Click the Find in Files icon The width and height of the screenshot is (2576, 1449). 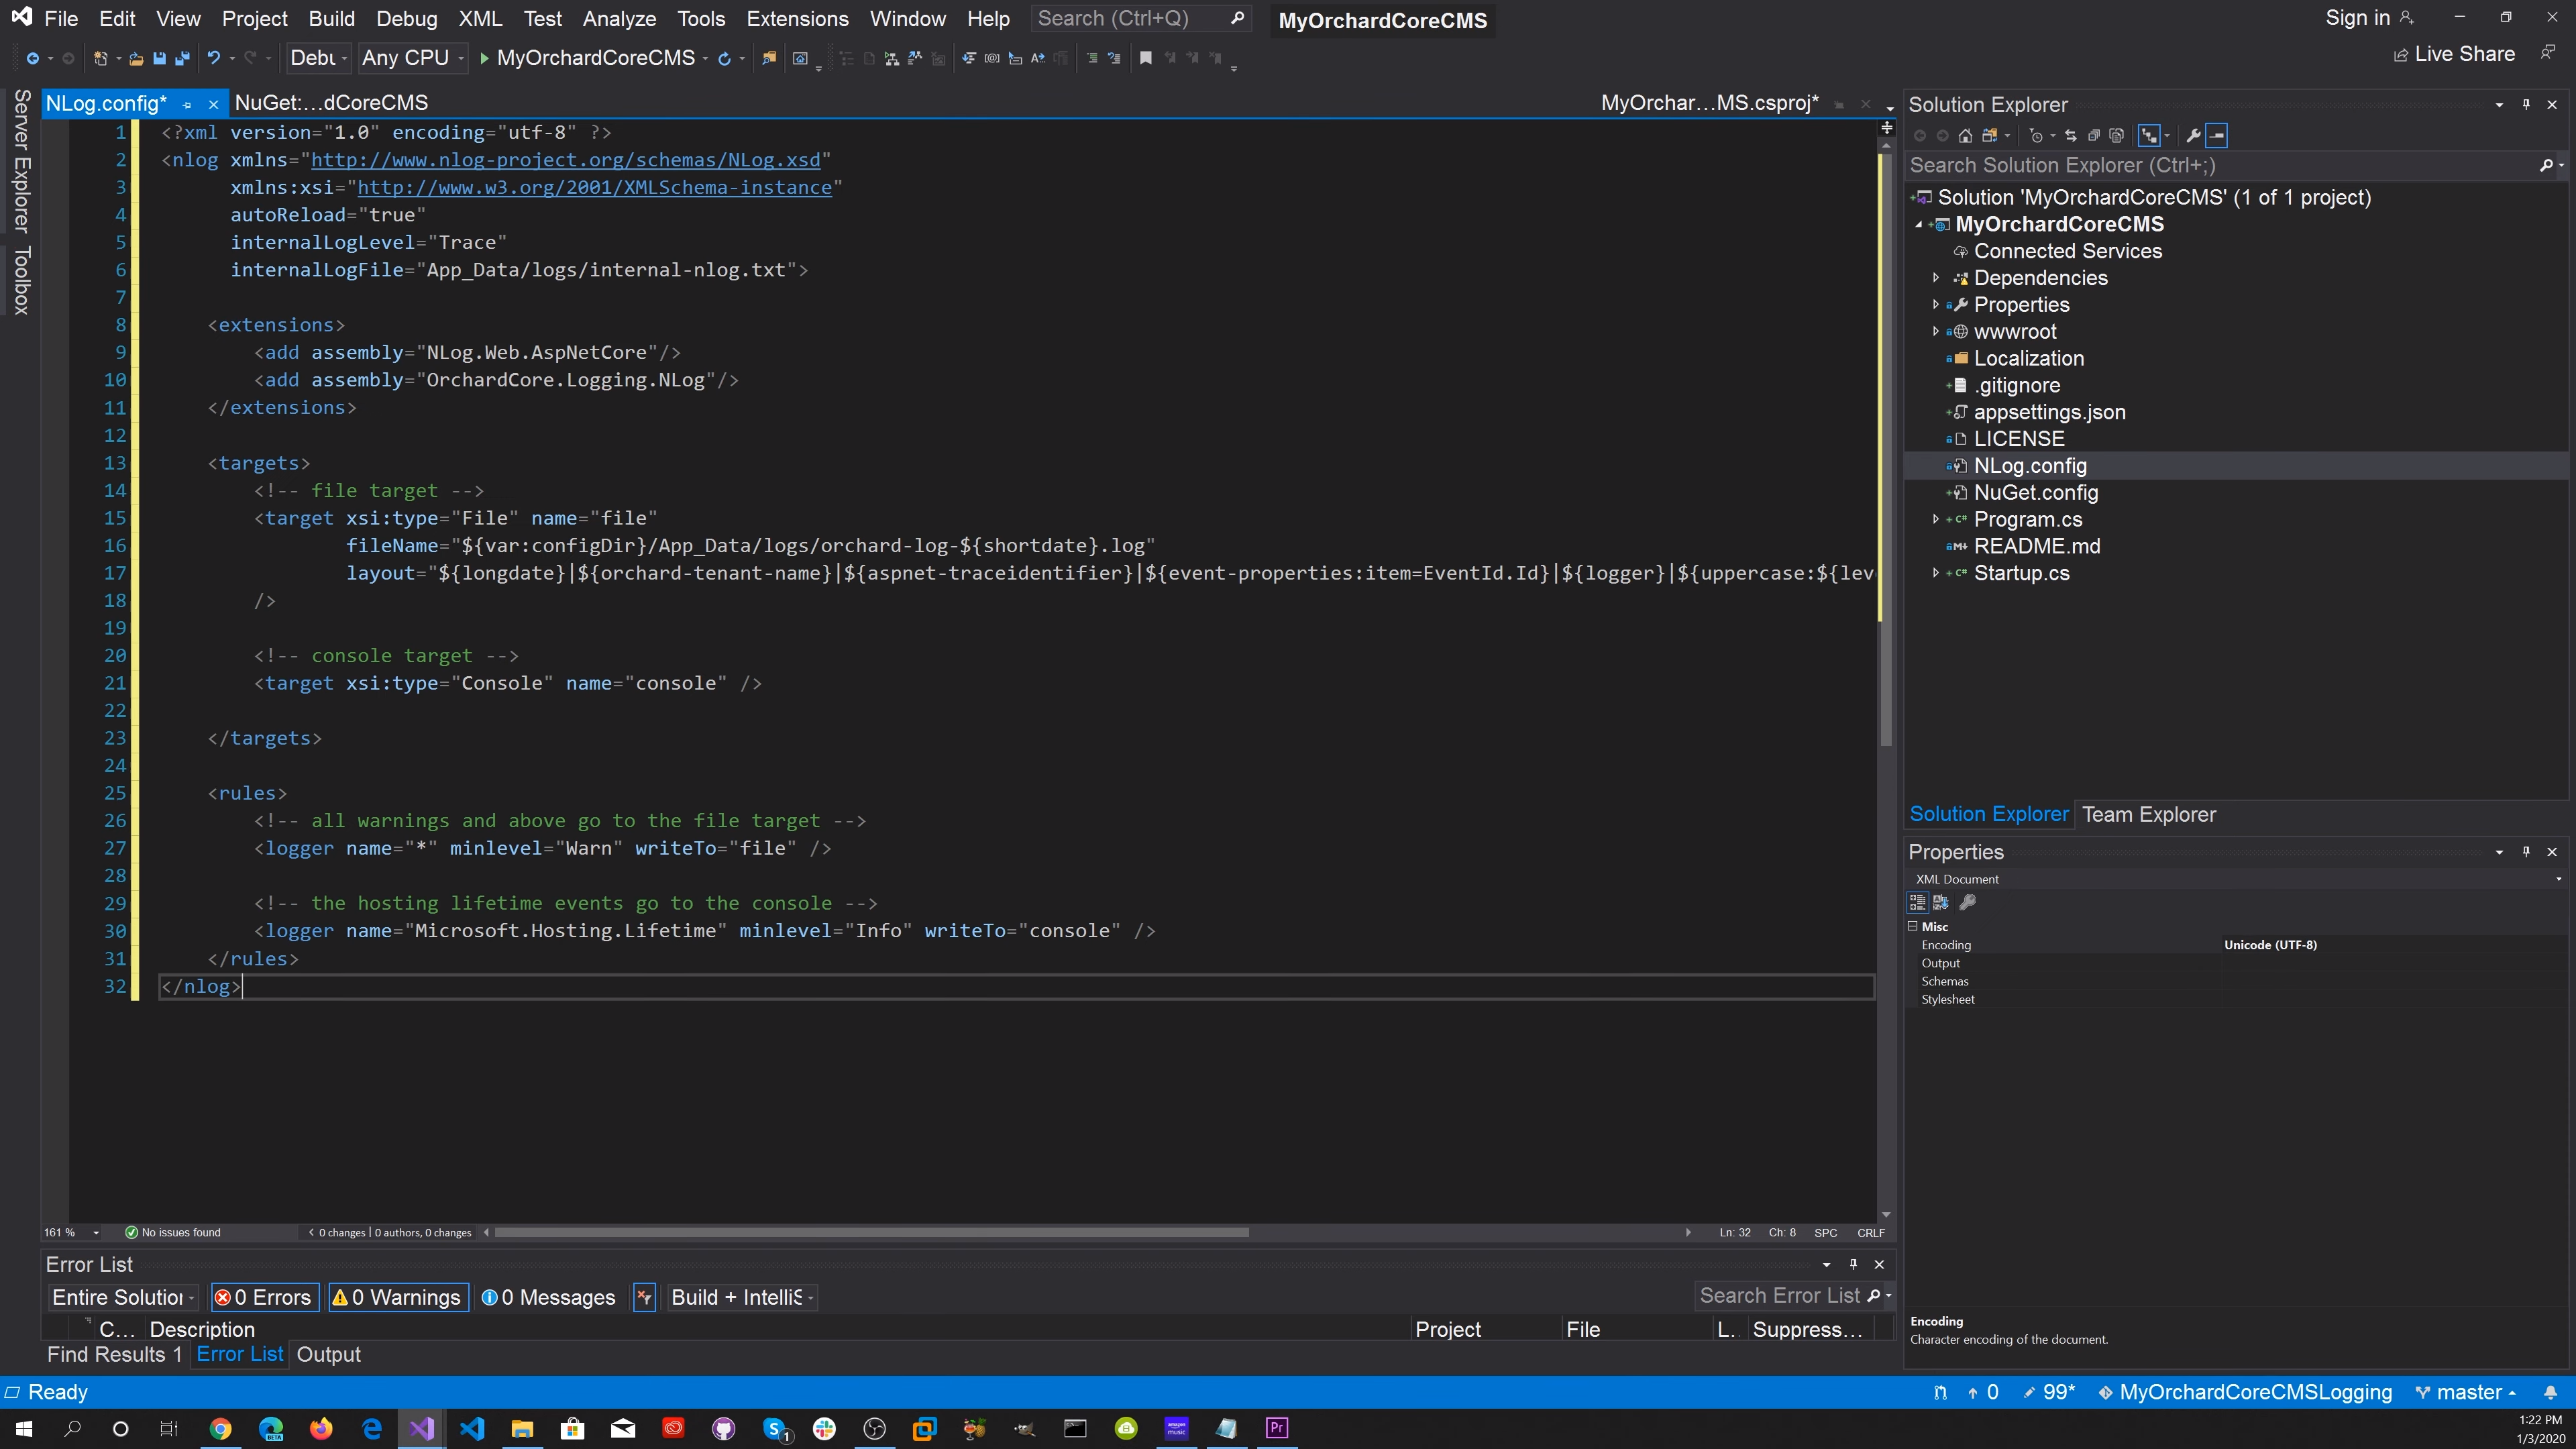768,59
